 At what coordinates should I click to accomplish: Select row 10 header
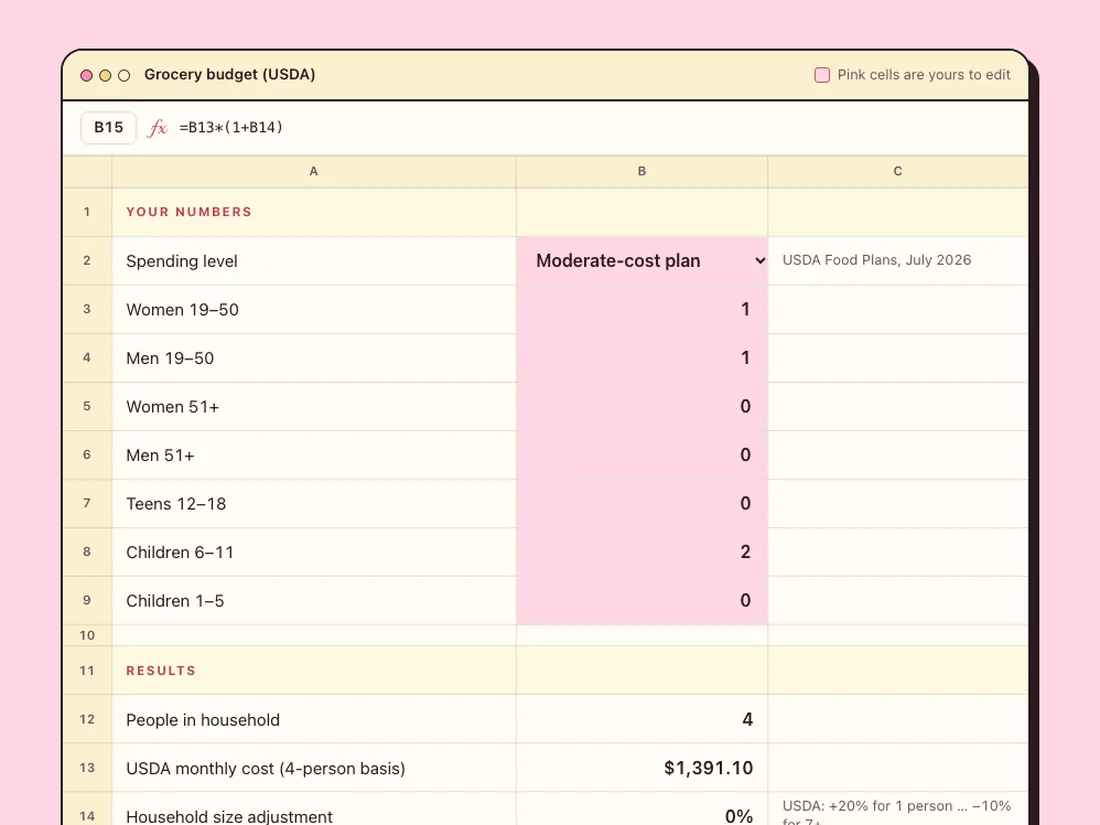tap(87, 636)
